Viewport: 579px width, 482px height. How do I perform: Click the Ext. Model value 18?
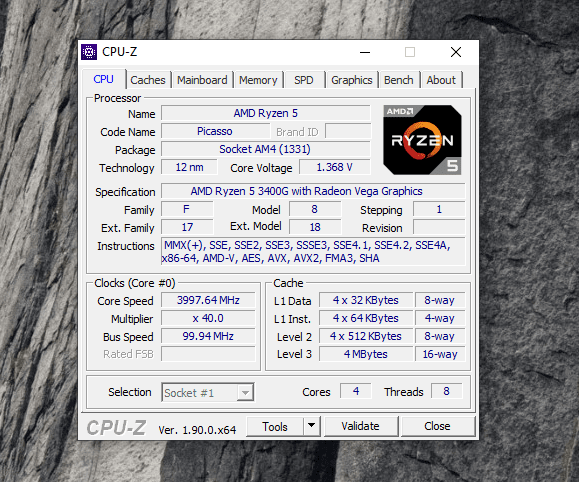pyautogui.click(x=315, y=227)
